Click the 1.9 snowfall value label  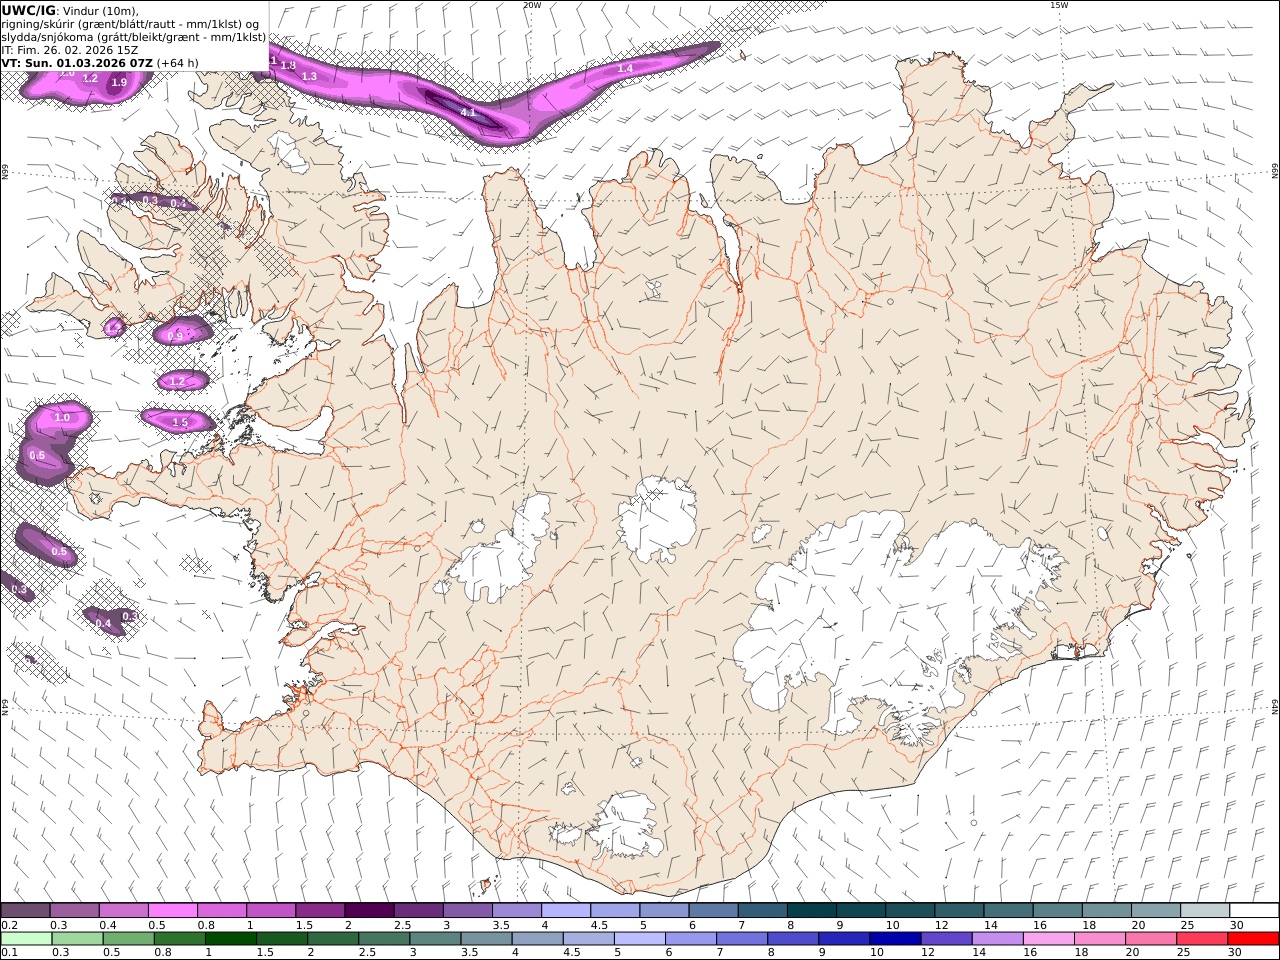119,83
